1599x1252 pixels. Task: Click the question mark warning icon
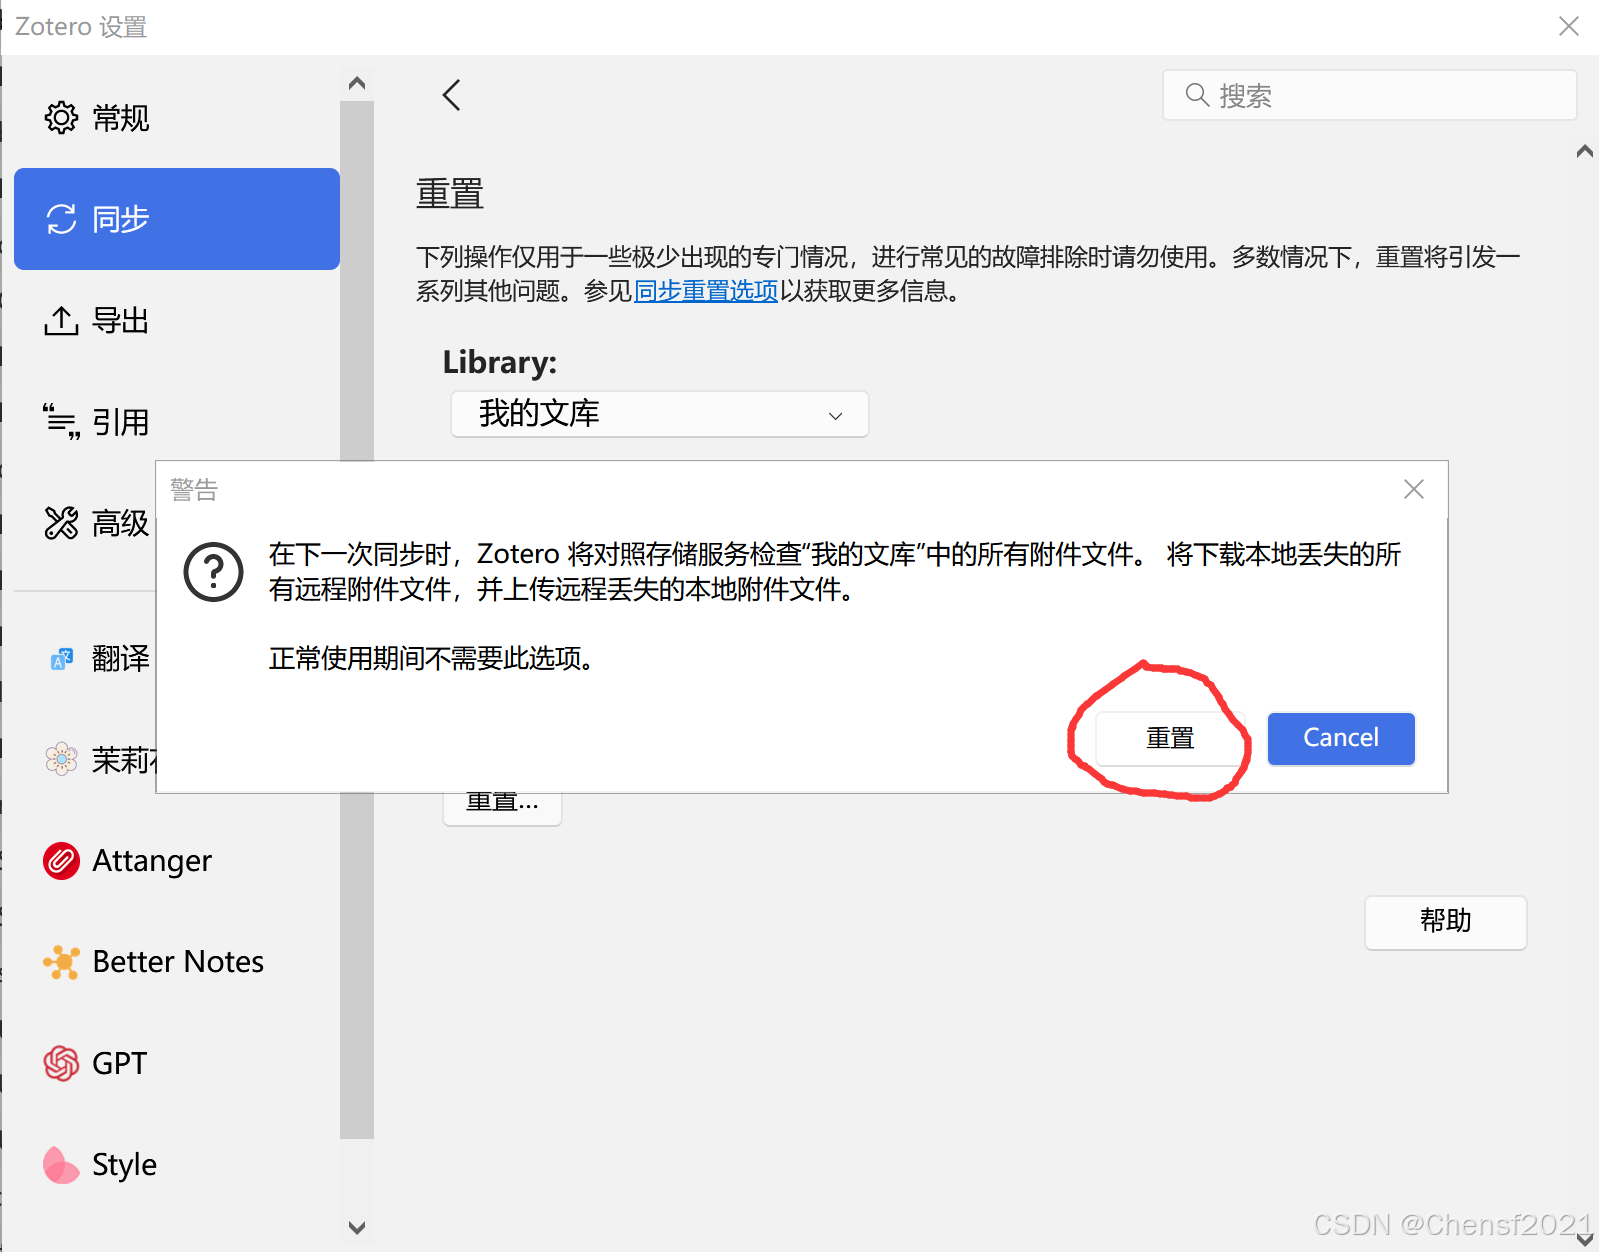pos(213,572)
